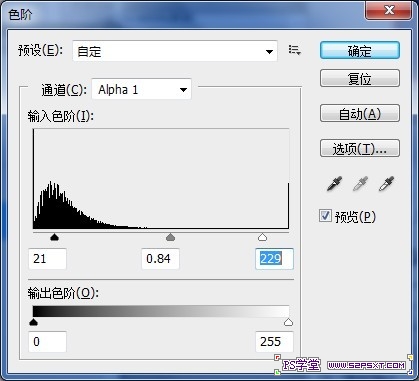Click the output white level slider
Image resolution: width=419 pixels, height=381 pixels.
click(288, 322)
